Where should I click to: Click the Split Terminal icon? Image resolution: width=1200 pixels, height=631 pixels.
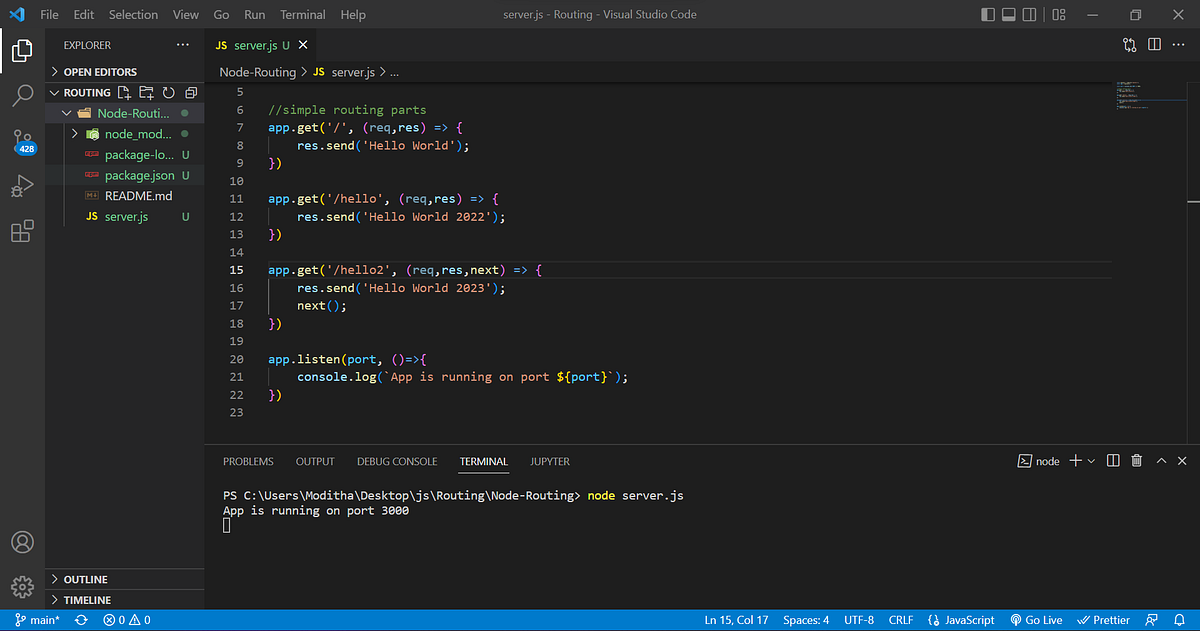(x=1112, y=461)
